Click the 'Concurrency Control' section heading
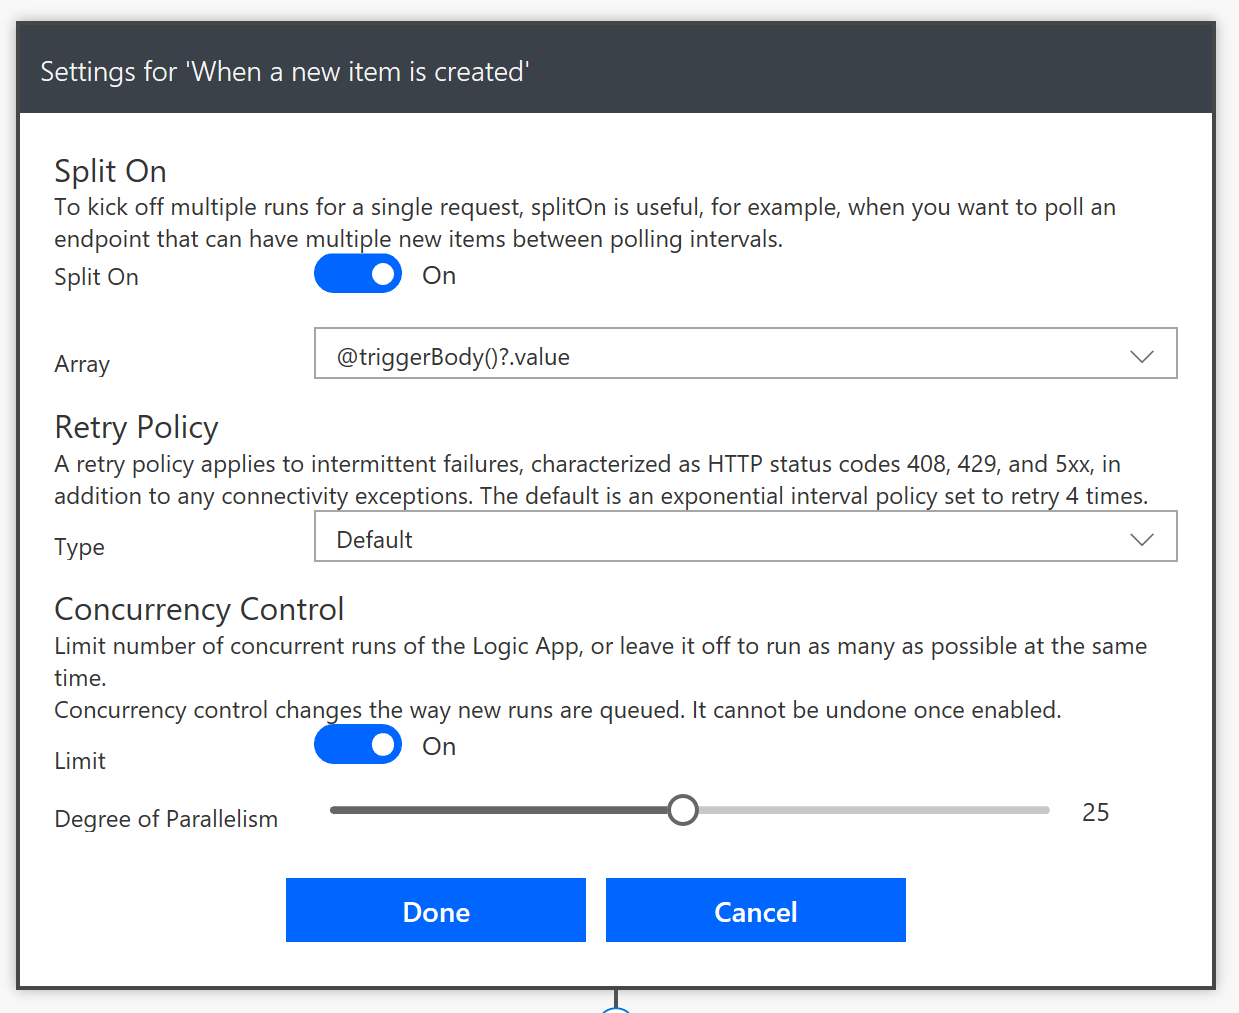 pyautogui.click(x=199, y=609)
